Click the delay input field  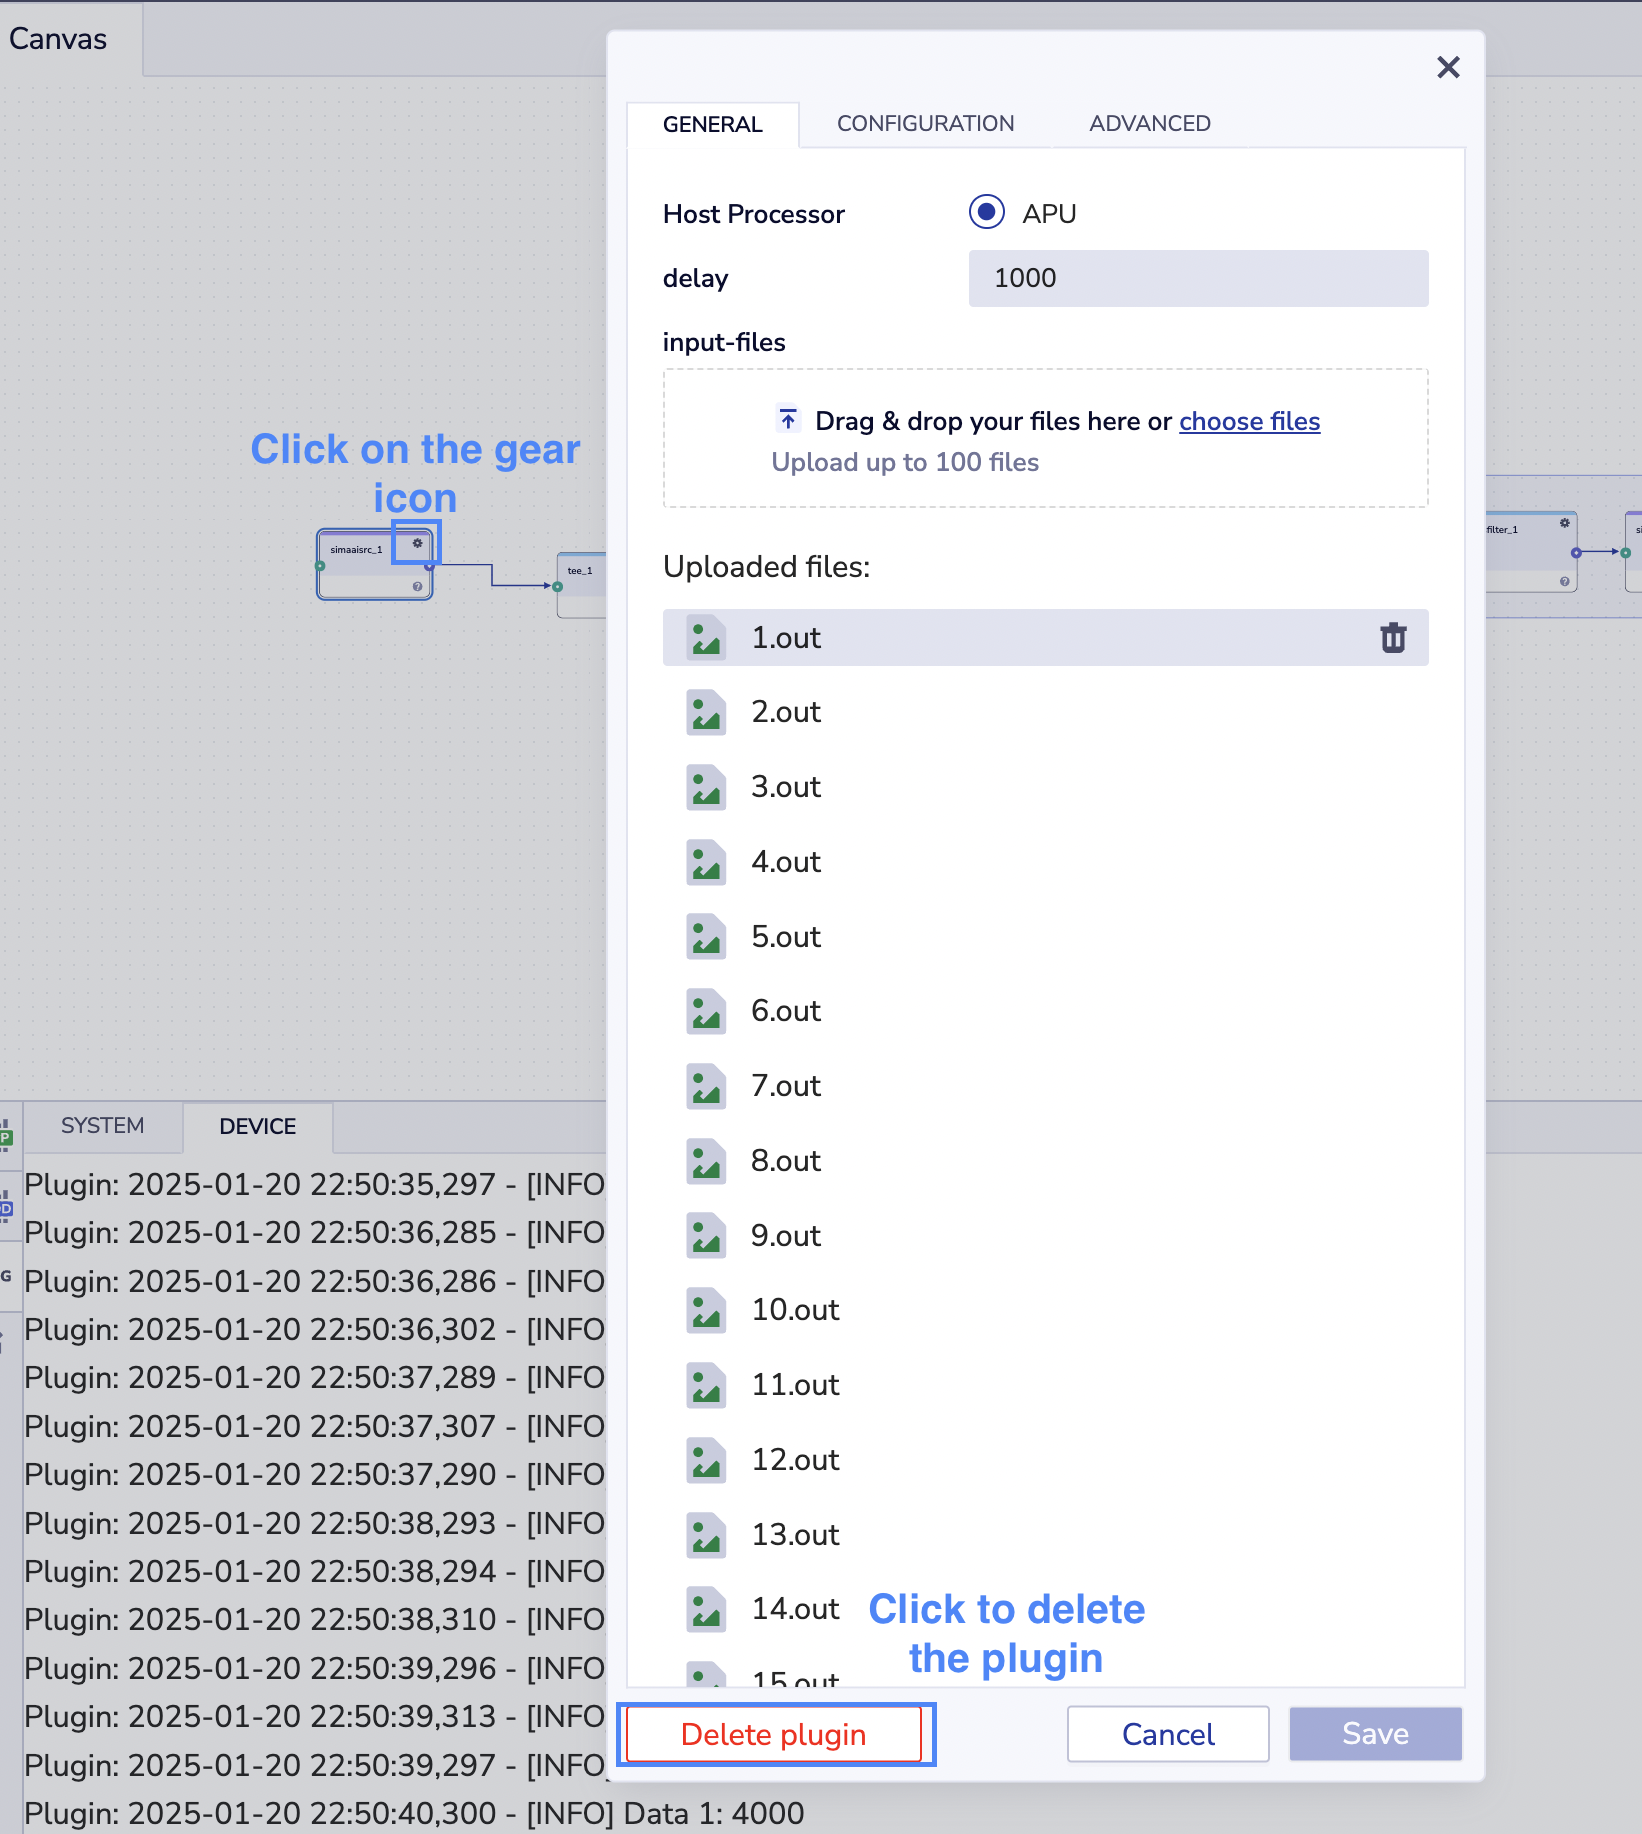click(x=1197, y=278)
